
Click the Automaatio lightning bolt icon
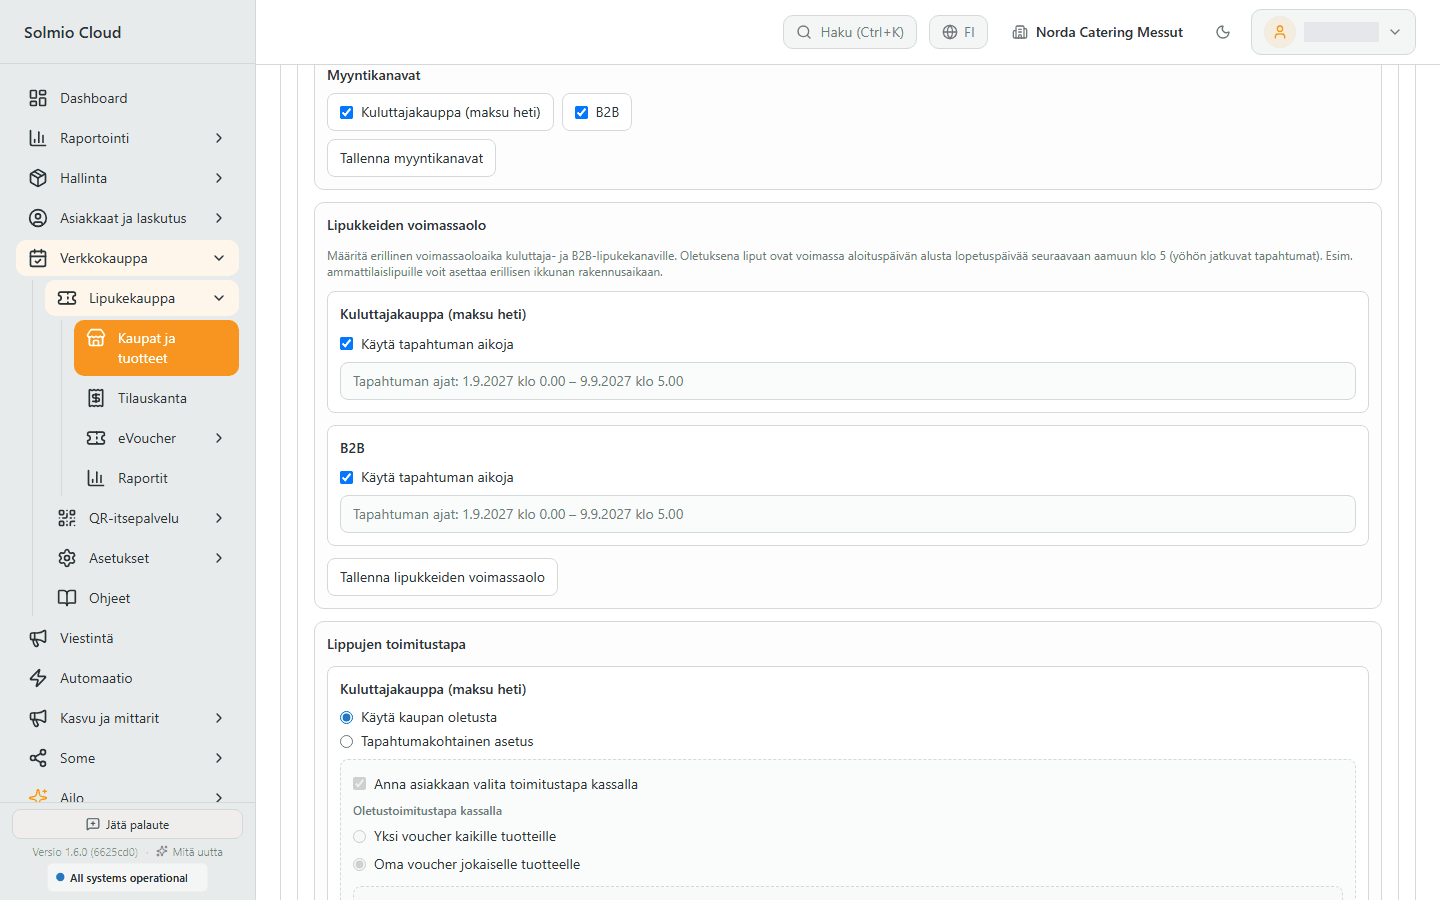coord(38,678)
